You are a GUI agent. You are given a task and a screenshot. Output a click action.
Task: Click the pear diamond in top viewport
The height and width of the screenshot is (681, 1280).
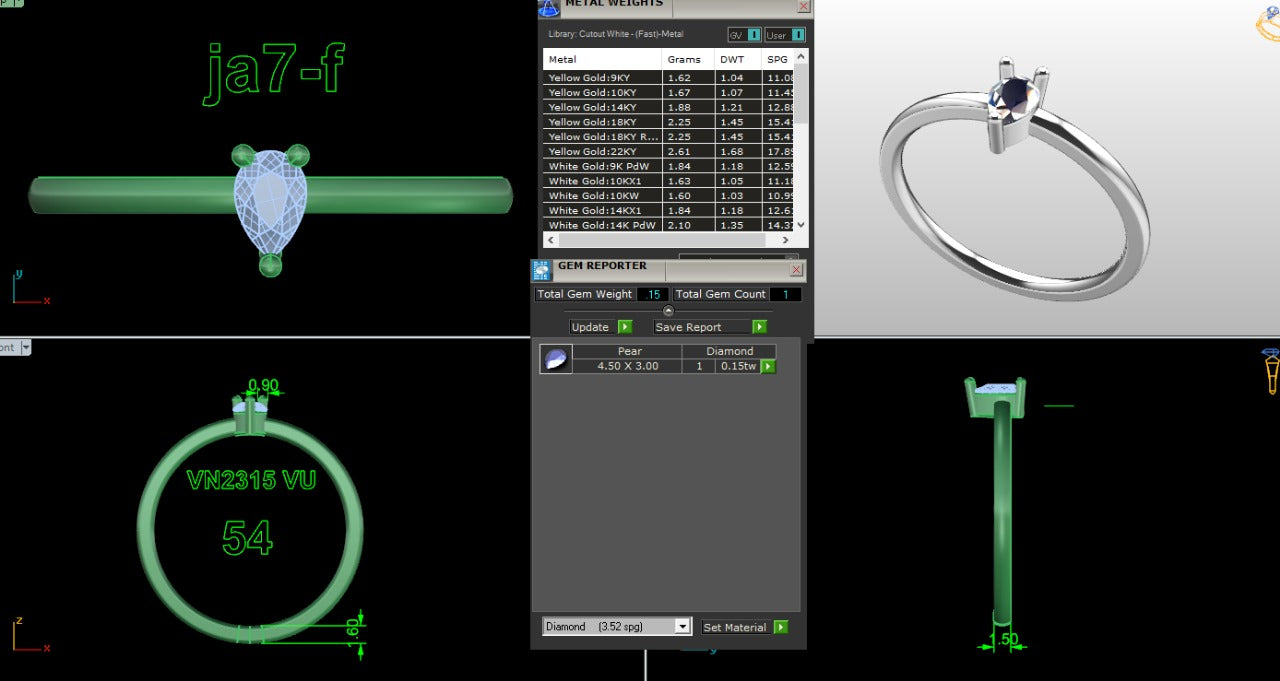[269, 202]
